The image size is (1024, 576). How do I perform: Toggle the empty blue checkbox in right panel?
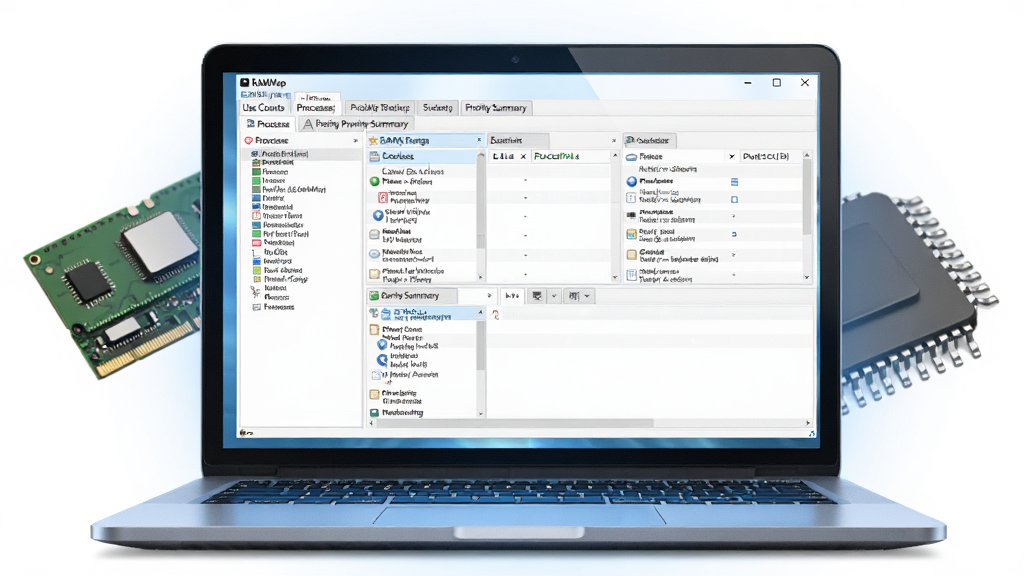click(x=734, y=199)
